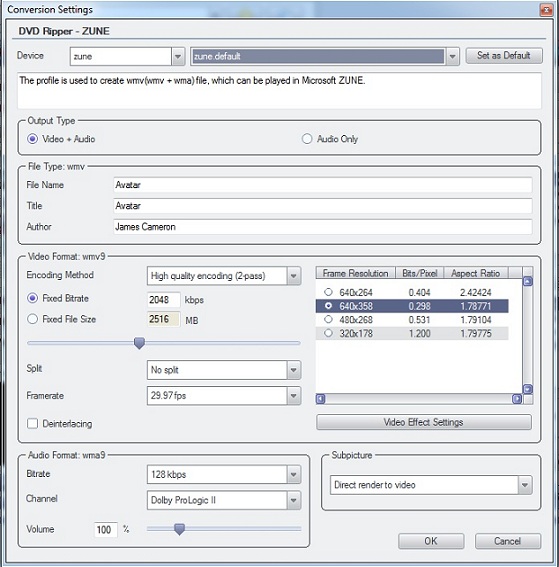Choose the 320x178 frame resolution

(328, 333)
